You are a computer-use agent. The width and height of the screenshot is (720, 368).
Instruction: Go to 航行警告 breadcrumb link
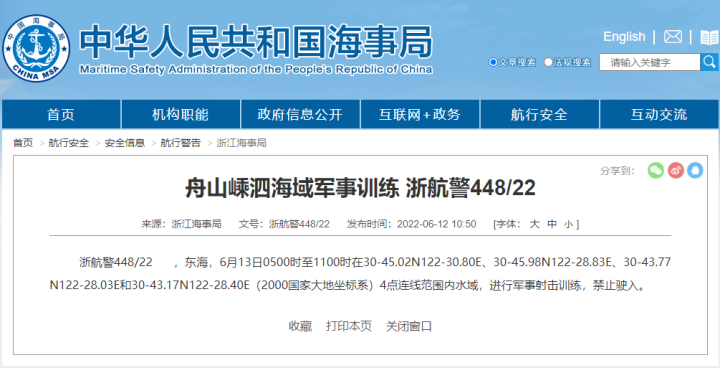click(x=180, y=143)
